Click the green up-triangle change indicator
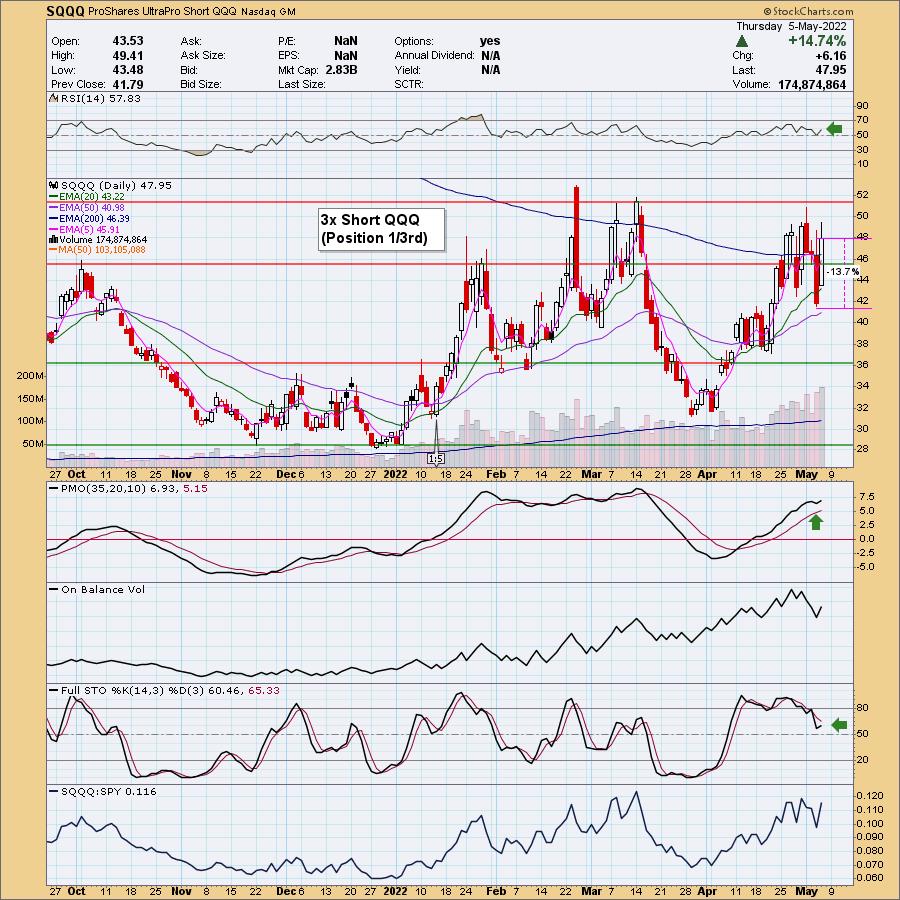This screenshot has height=900, width=900. 742,41
